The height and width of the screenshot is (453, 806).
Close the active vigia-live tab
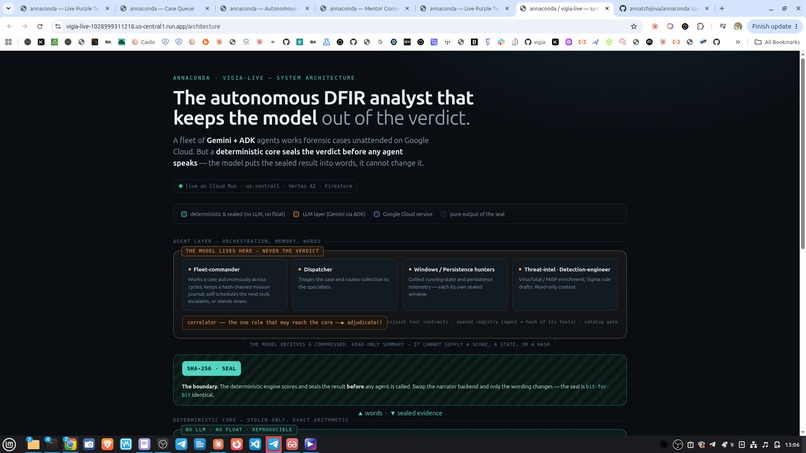607,8
